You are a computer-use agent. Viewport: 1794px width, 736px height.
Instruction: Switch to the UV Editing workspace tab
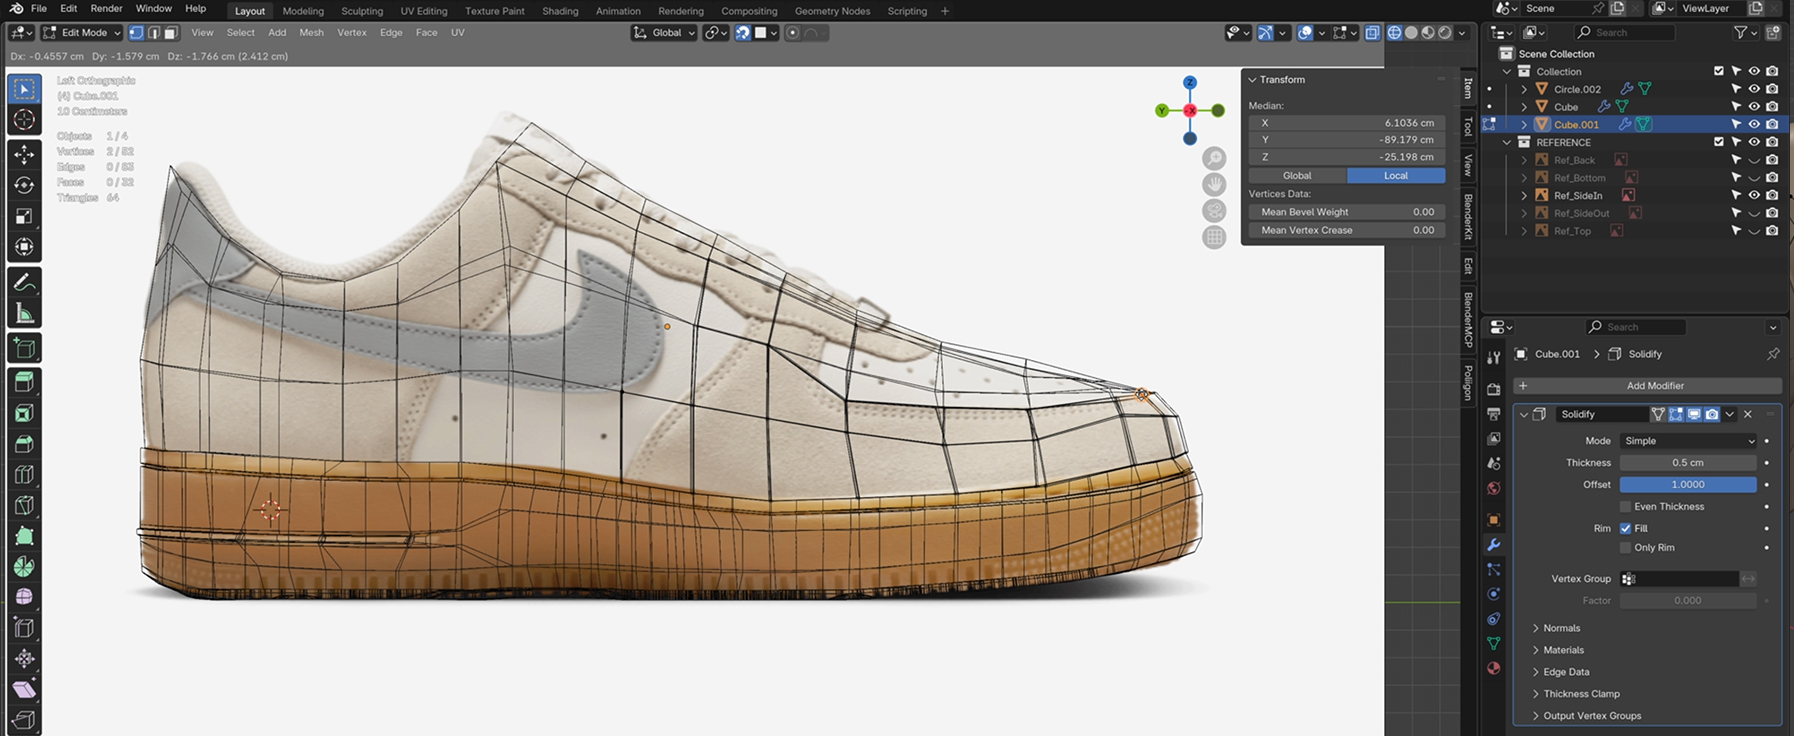[x=423, y=11]
